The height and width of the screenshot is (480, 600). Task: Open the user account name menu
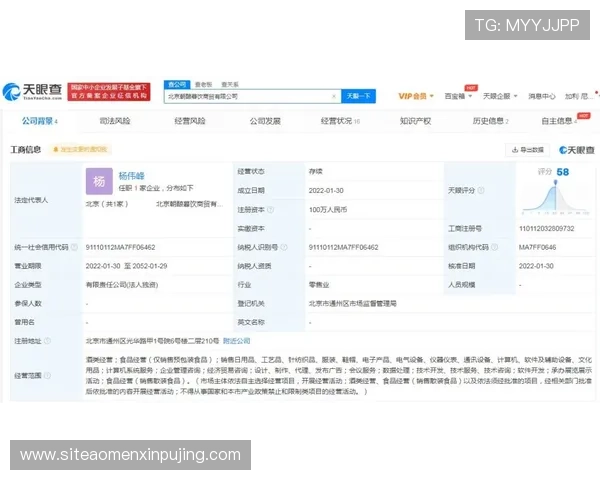(579, 96)
